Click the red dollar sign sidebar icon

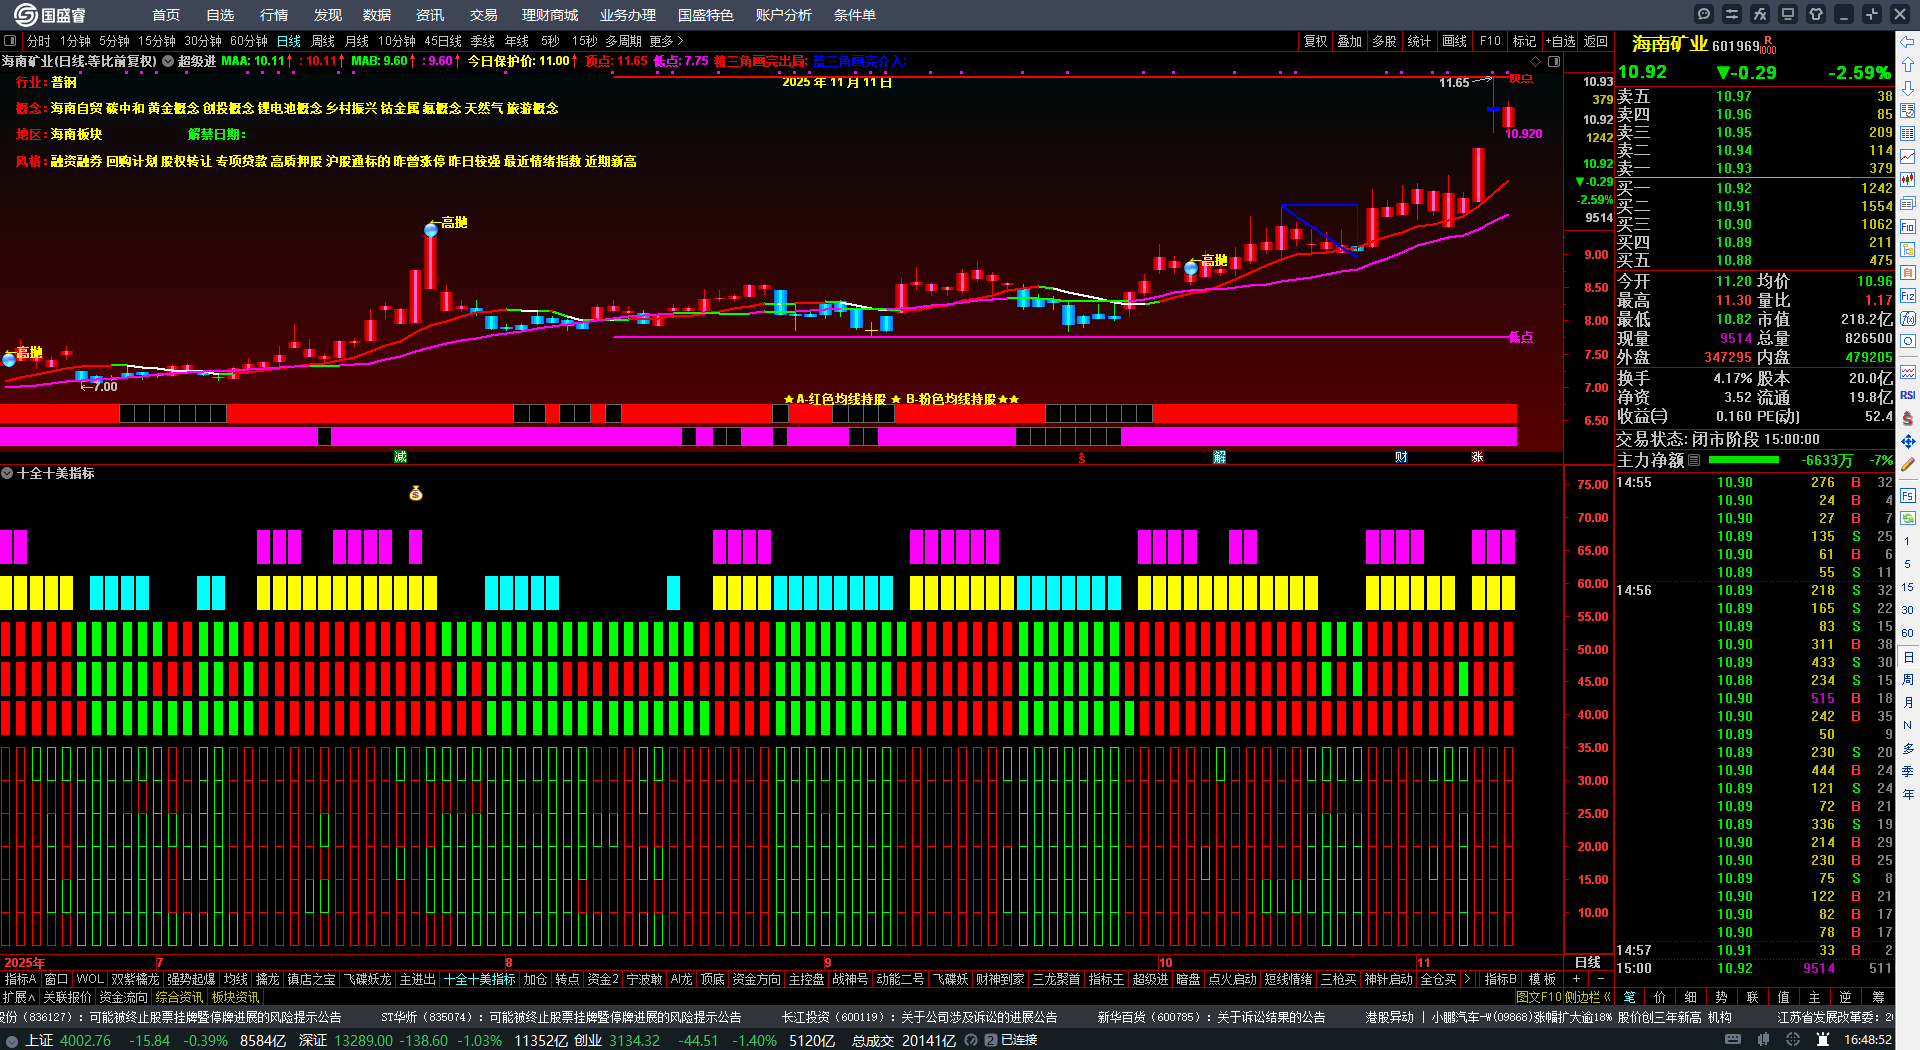pos(1908,418)
